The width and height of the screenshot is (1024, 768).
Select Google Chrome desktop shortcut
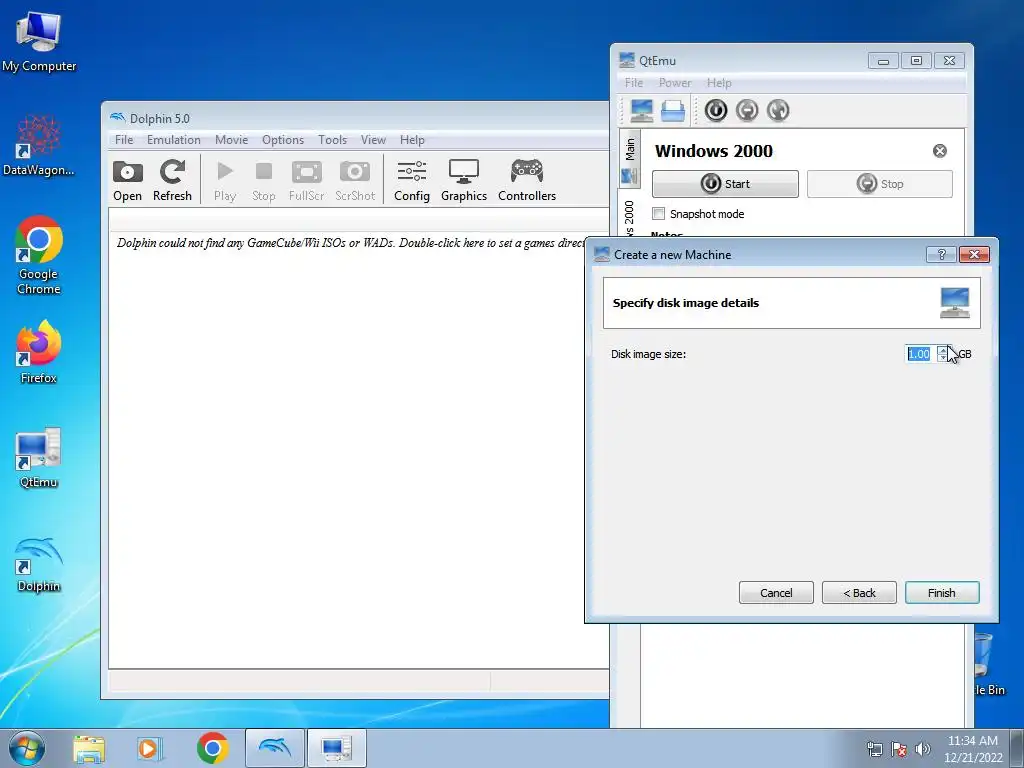(x=39, y=256)
